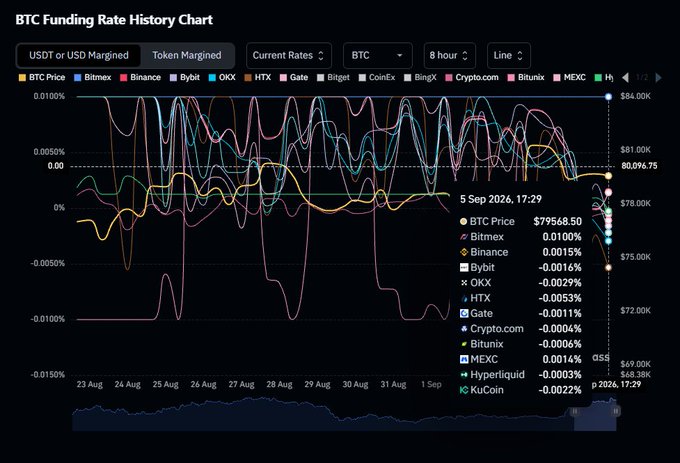Image resolution: width=680 pixels, height=463 pixels.
Task: Toggle HTX series in the legend
Action: click(258, 78)
